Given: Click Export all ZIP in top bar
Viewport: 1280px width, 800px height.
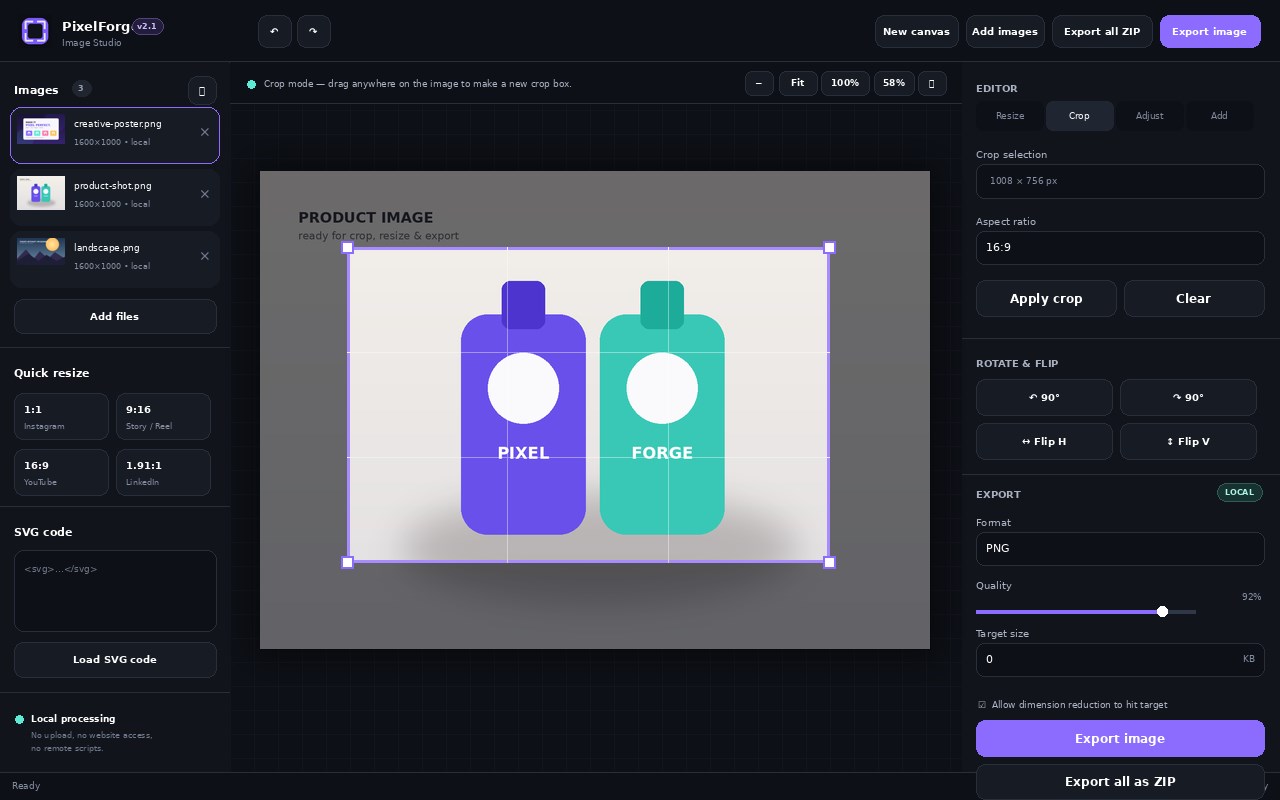Looking at the screenshot, I should (1102, 31).
